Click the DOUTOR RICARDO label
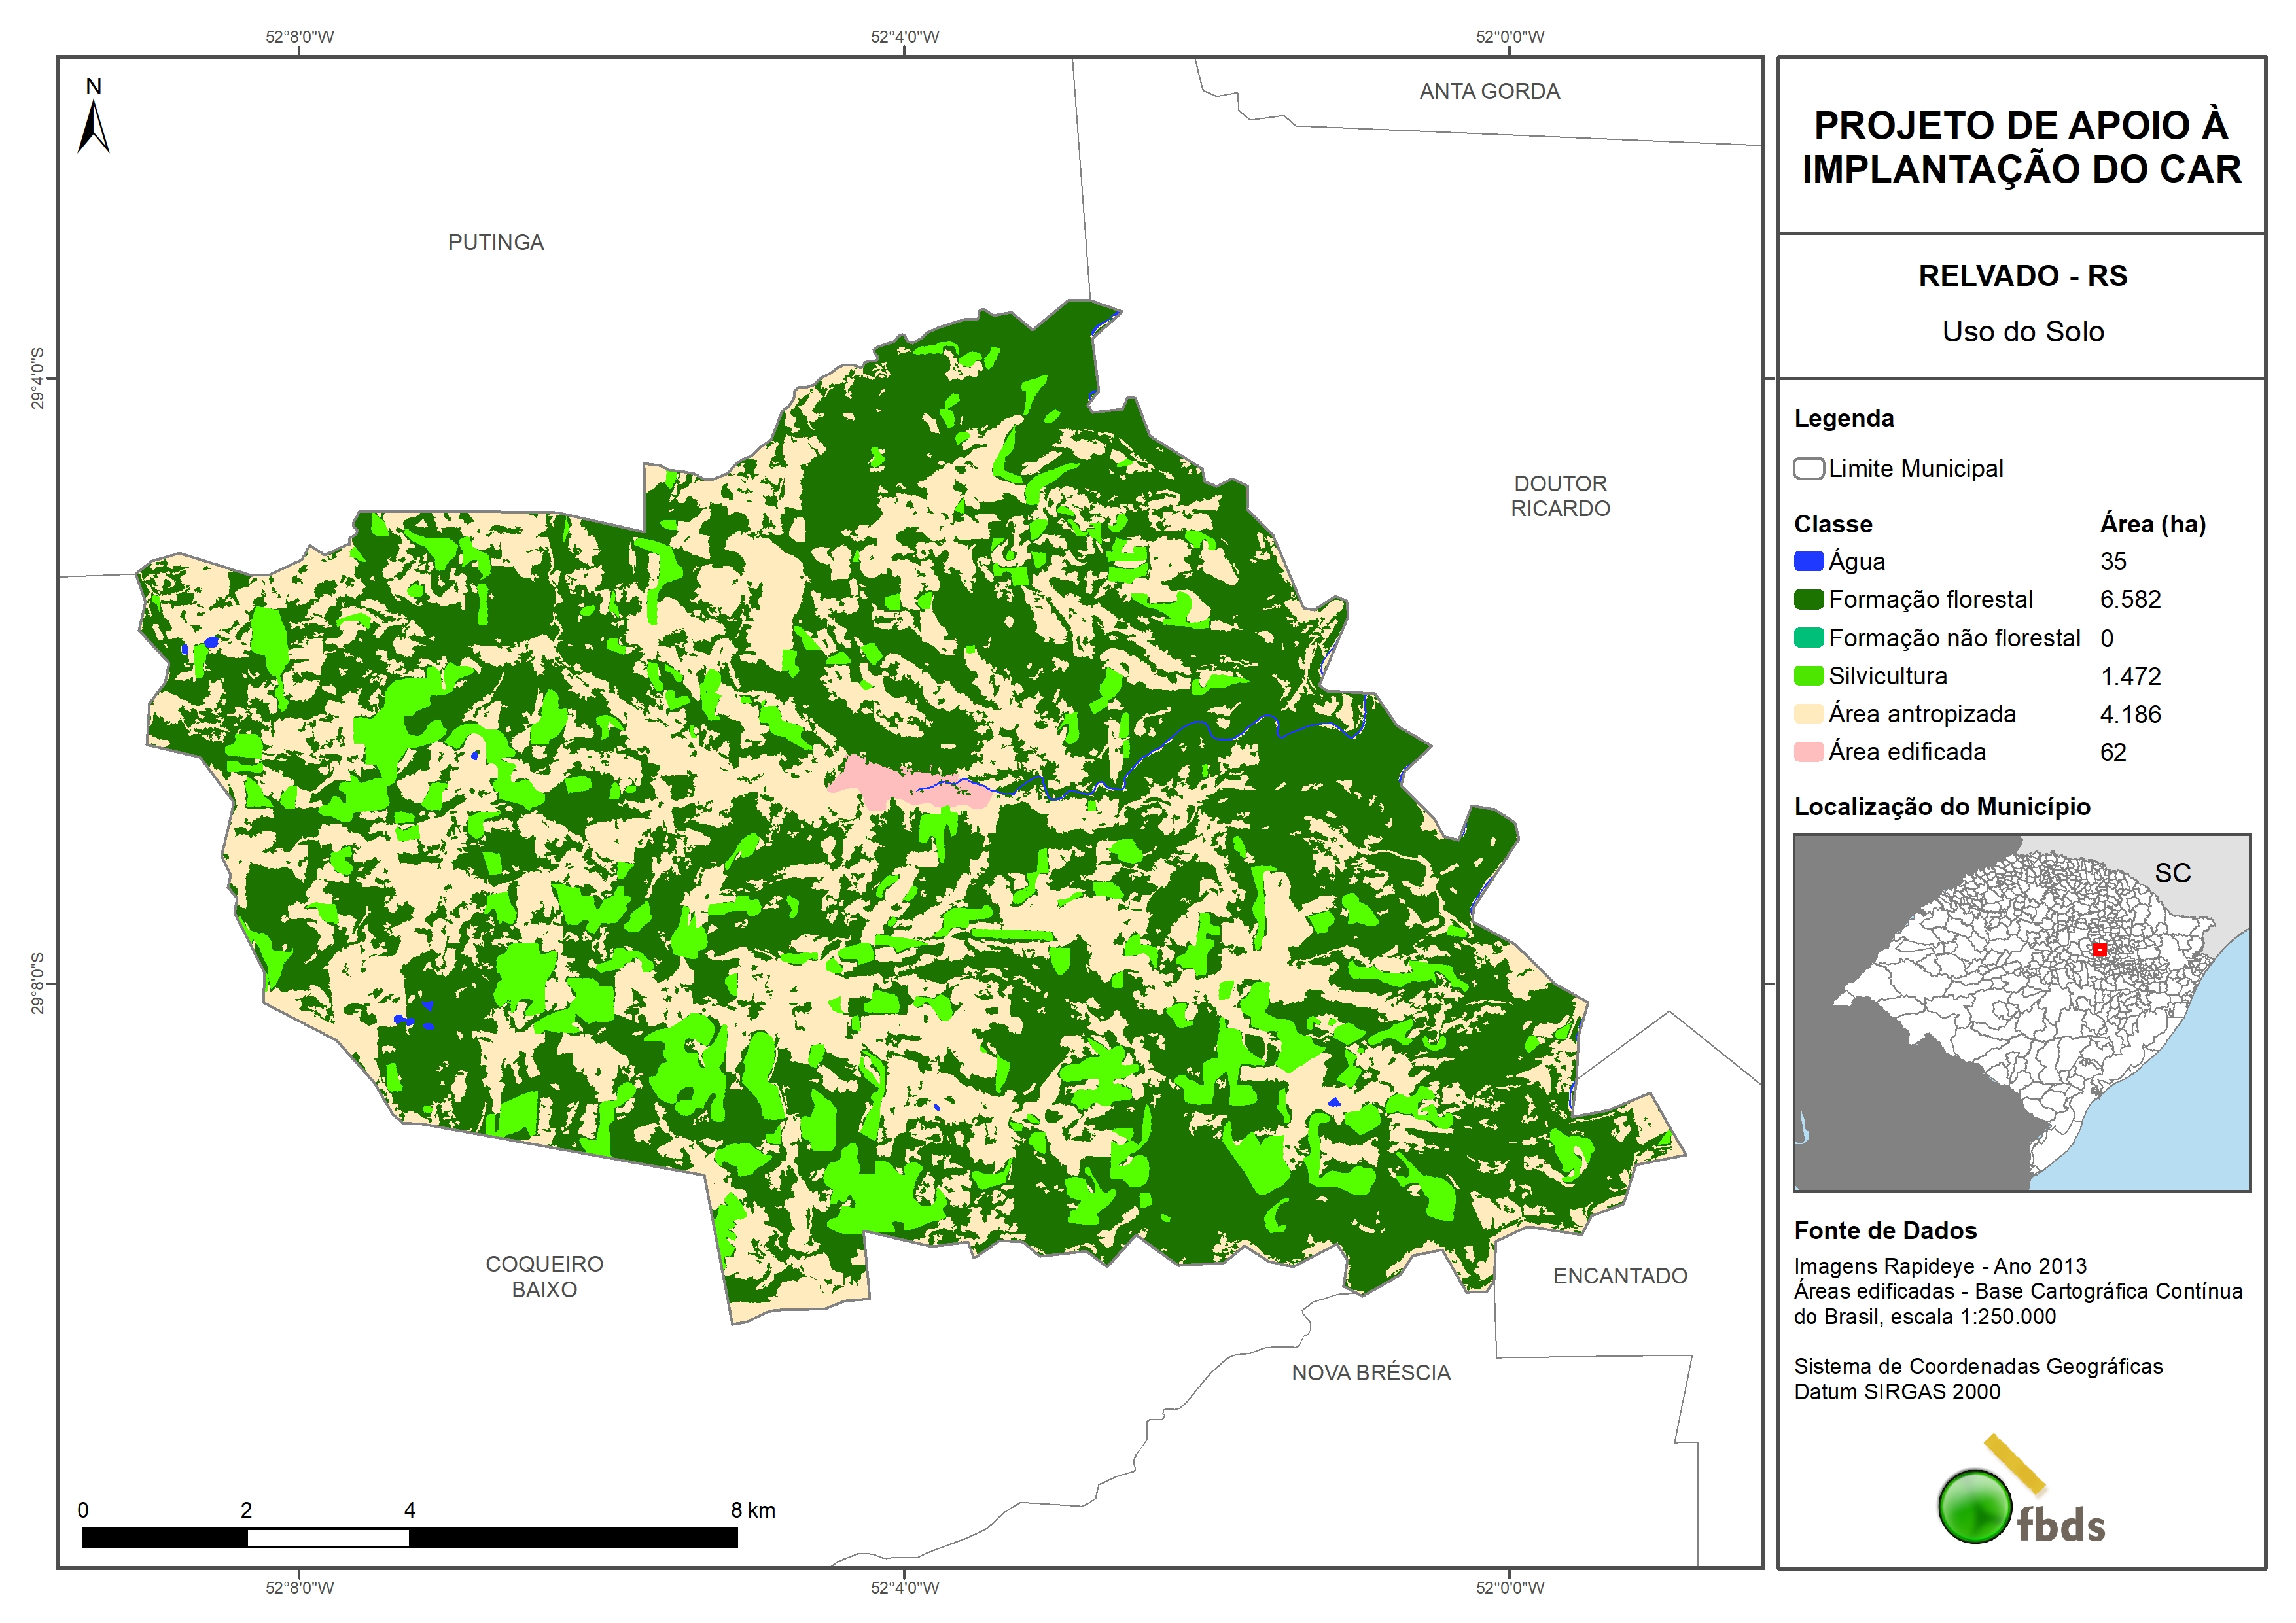This screenshot has height=1623, width=2296. [1560, 496]
